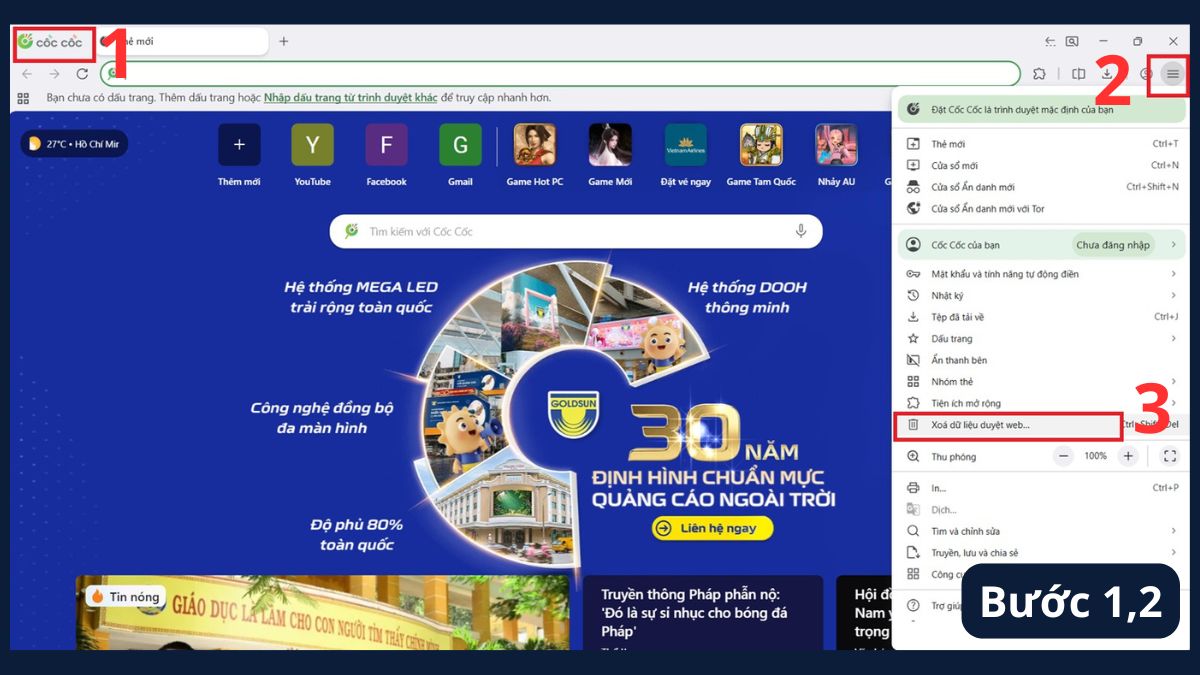This screenshot has width=1200, height=675.
Task: Start voice search with microphone icon
Action: pyautogui.click(x=801, y=231)
